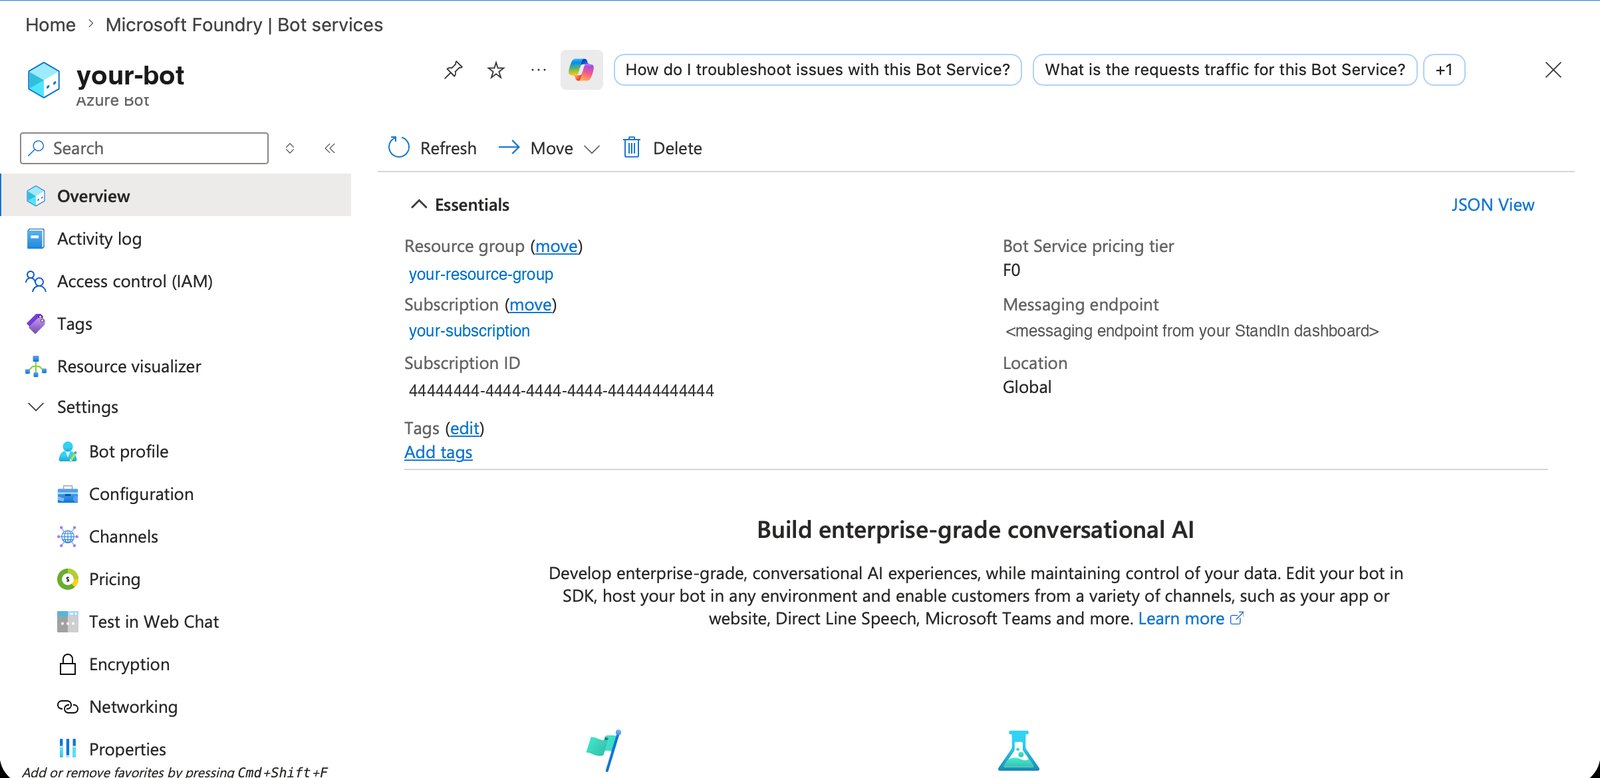1600x778 pixels.
Task: Select the Subscription ID value text
Action: 561,391
